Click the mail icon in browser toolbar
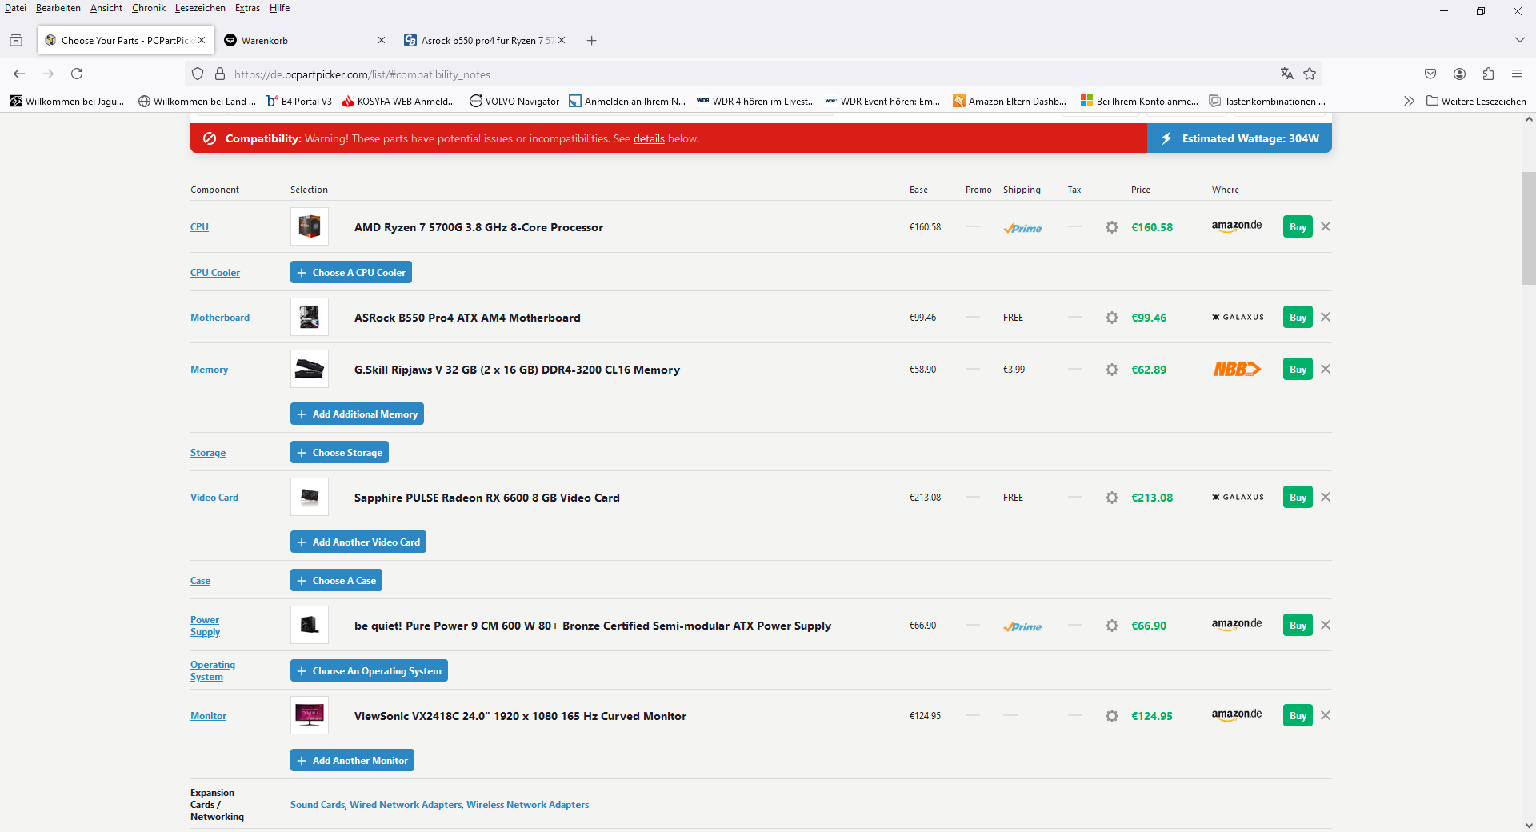 (1431, 74)
